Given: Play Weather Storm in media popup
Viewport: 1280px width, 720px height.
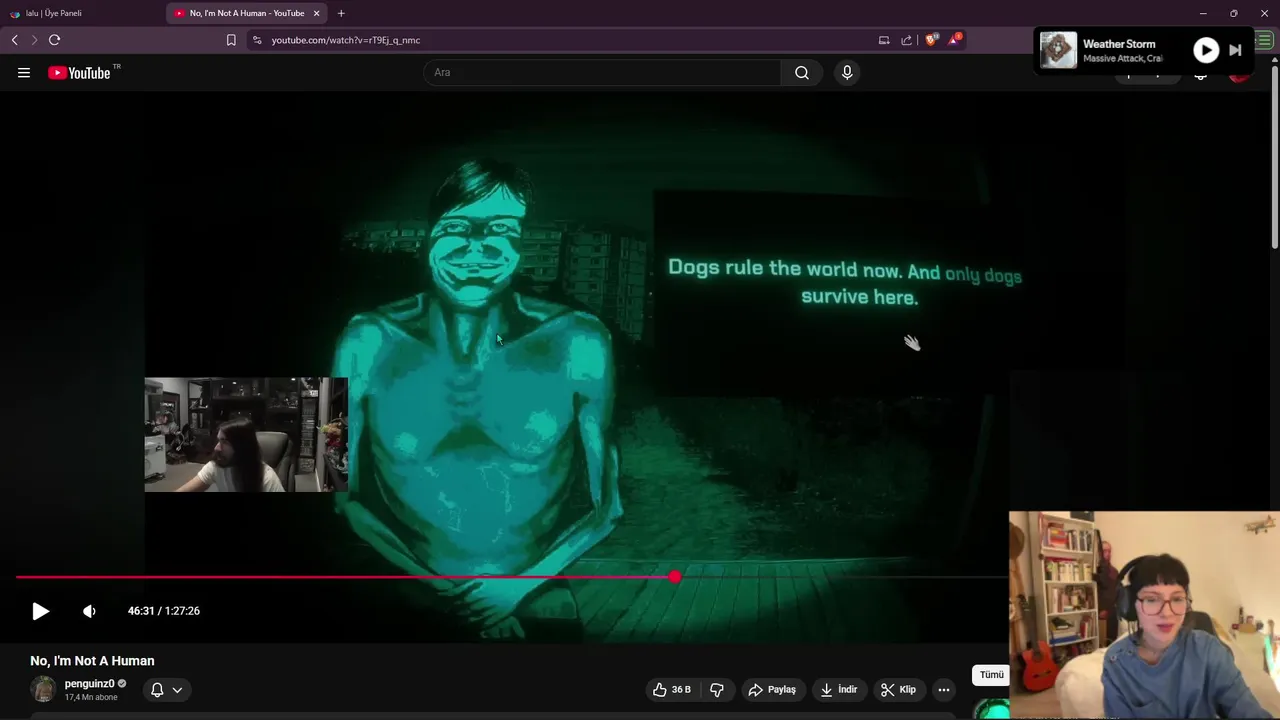Looking at the screenshot, I should (1206, 50).
